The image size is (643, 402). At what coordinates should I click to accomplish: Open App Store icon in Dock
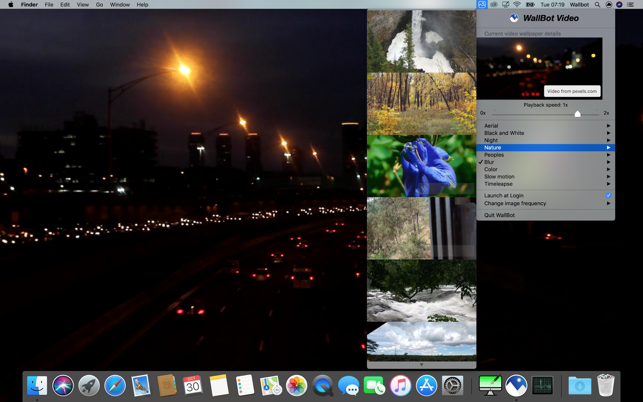pos(426,386)
